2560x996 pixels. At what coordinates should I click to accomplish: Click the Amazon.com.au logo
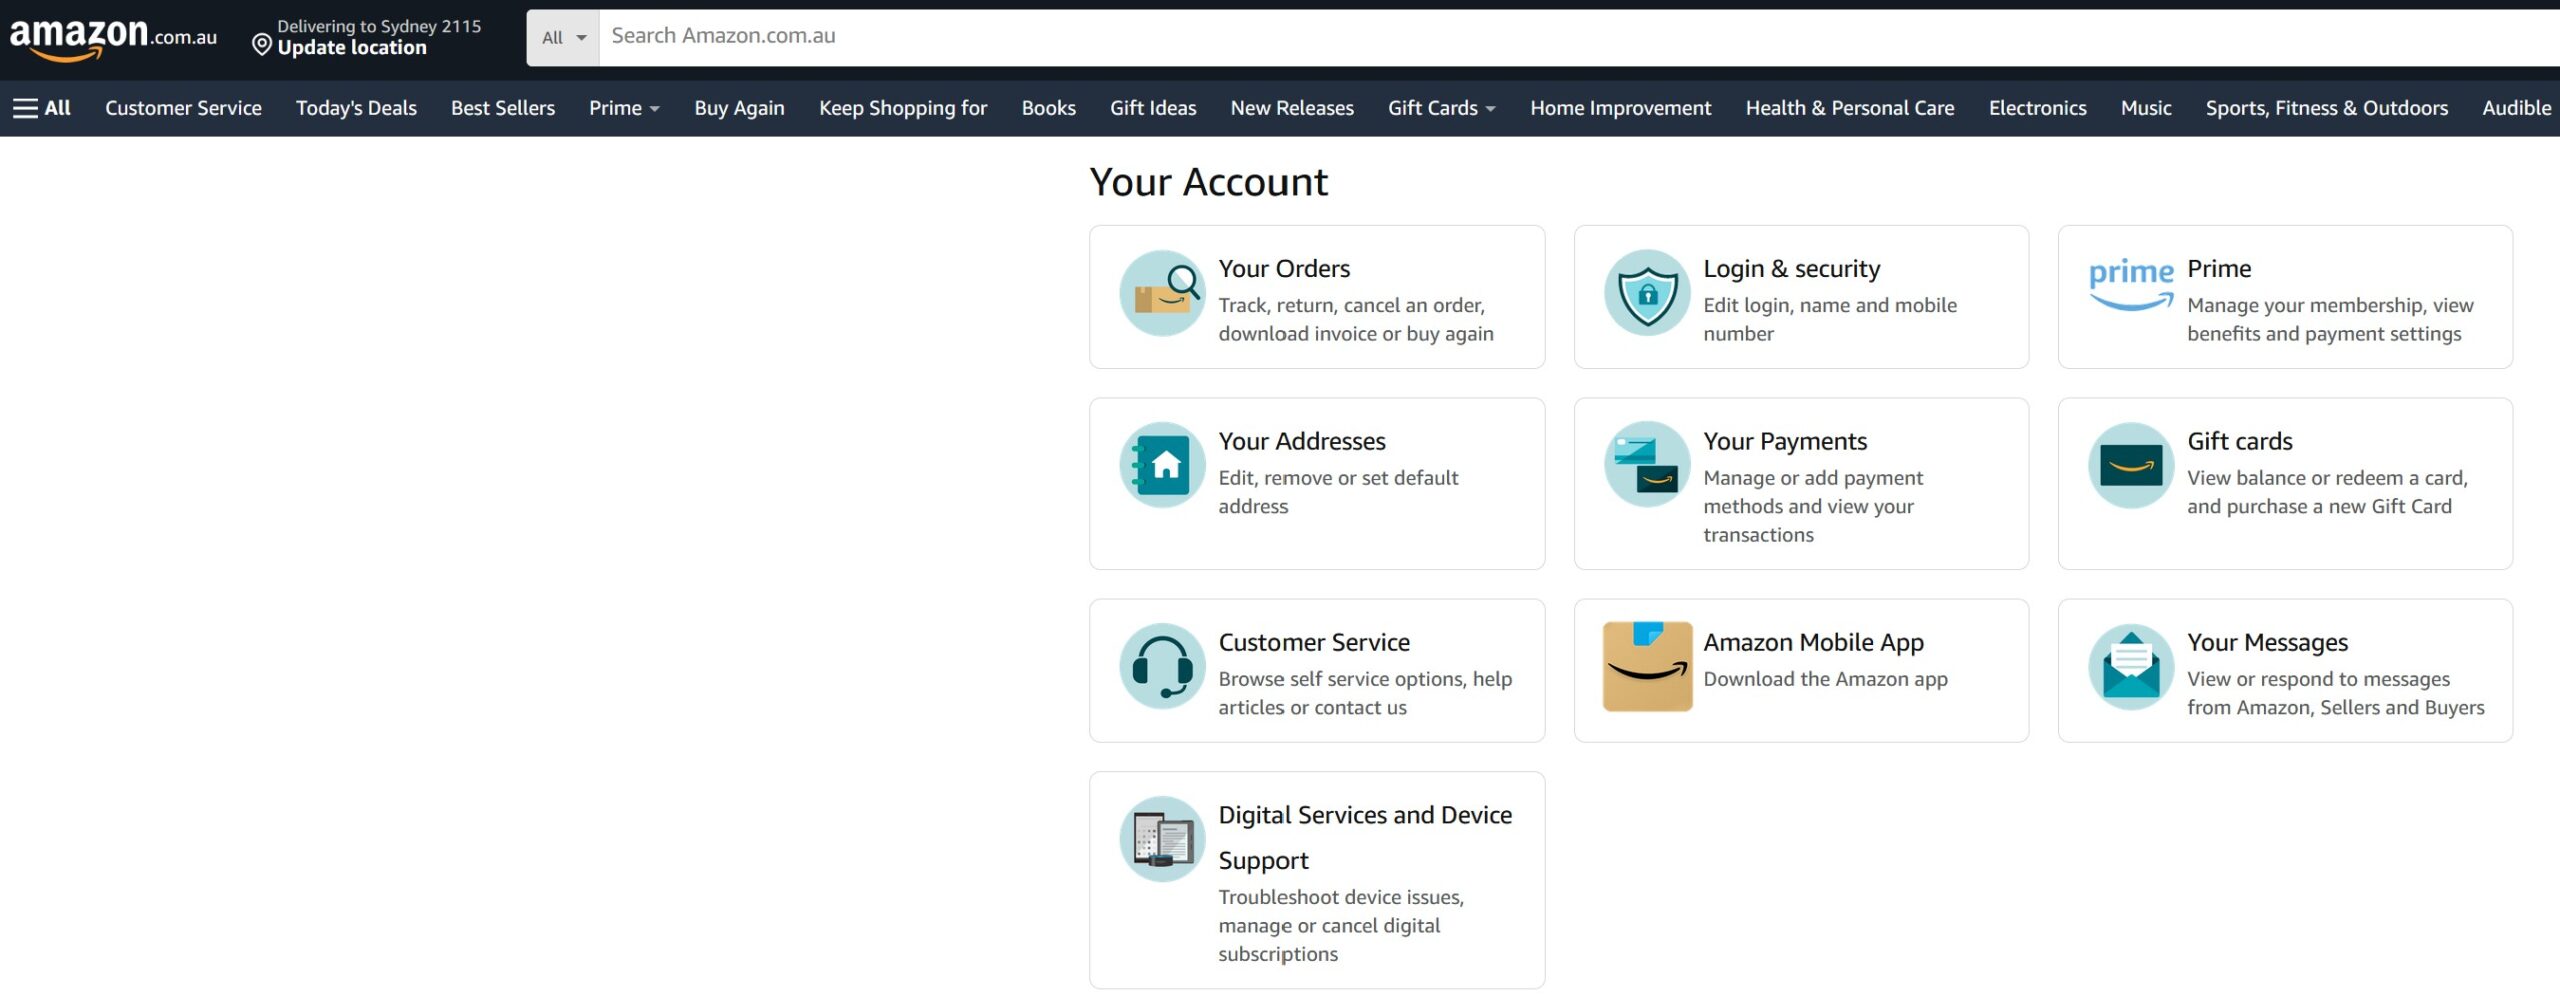click(113, 38)
